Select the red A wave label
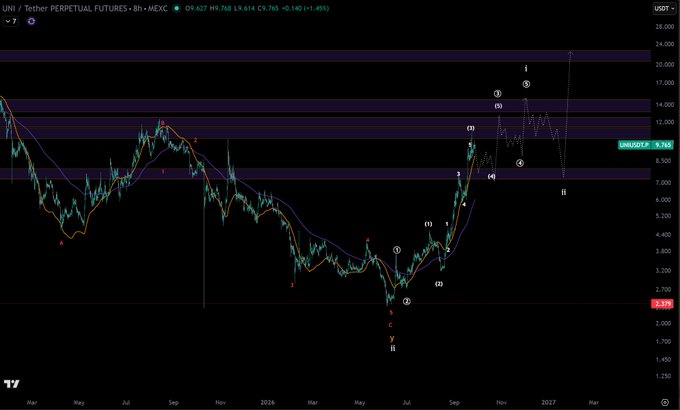Image resolution: width=680 pixels, height=410 pixels. pos(61,243)
